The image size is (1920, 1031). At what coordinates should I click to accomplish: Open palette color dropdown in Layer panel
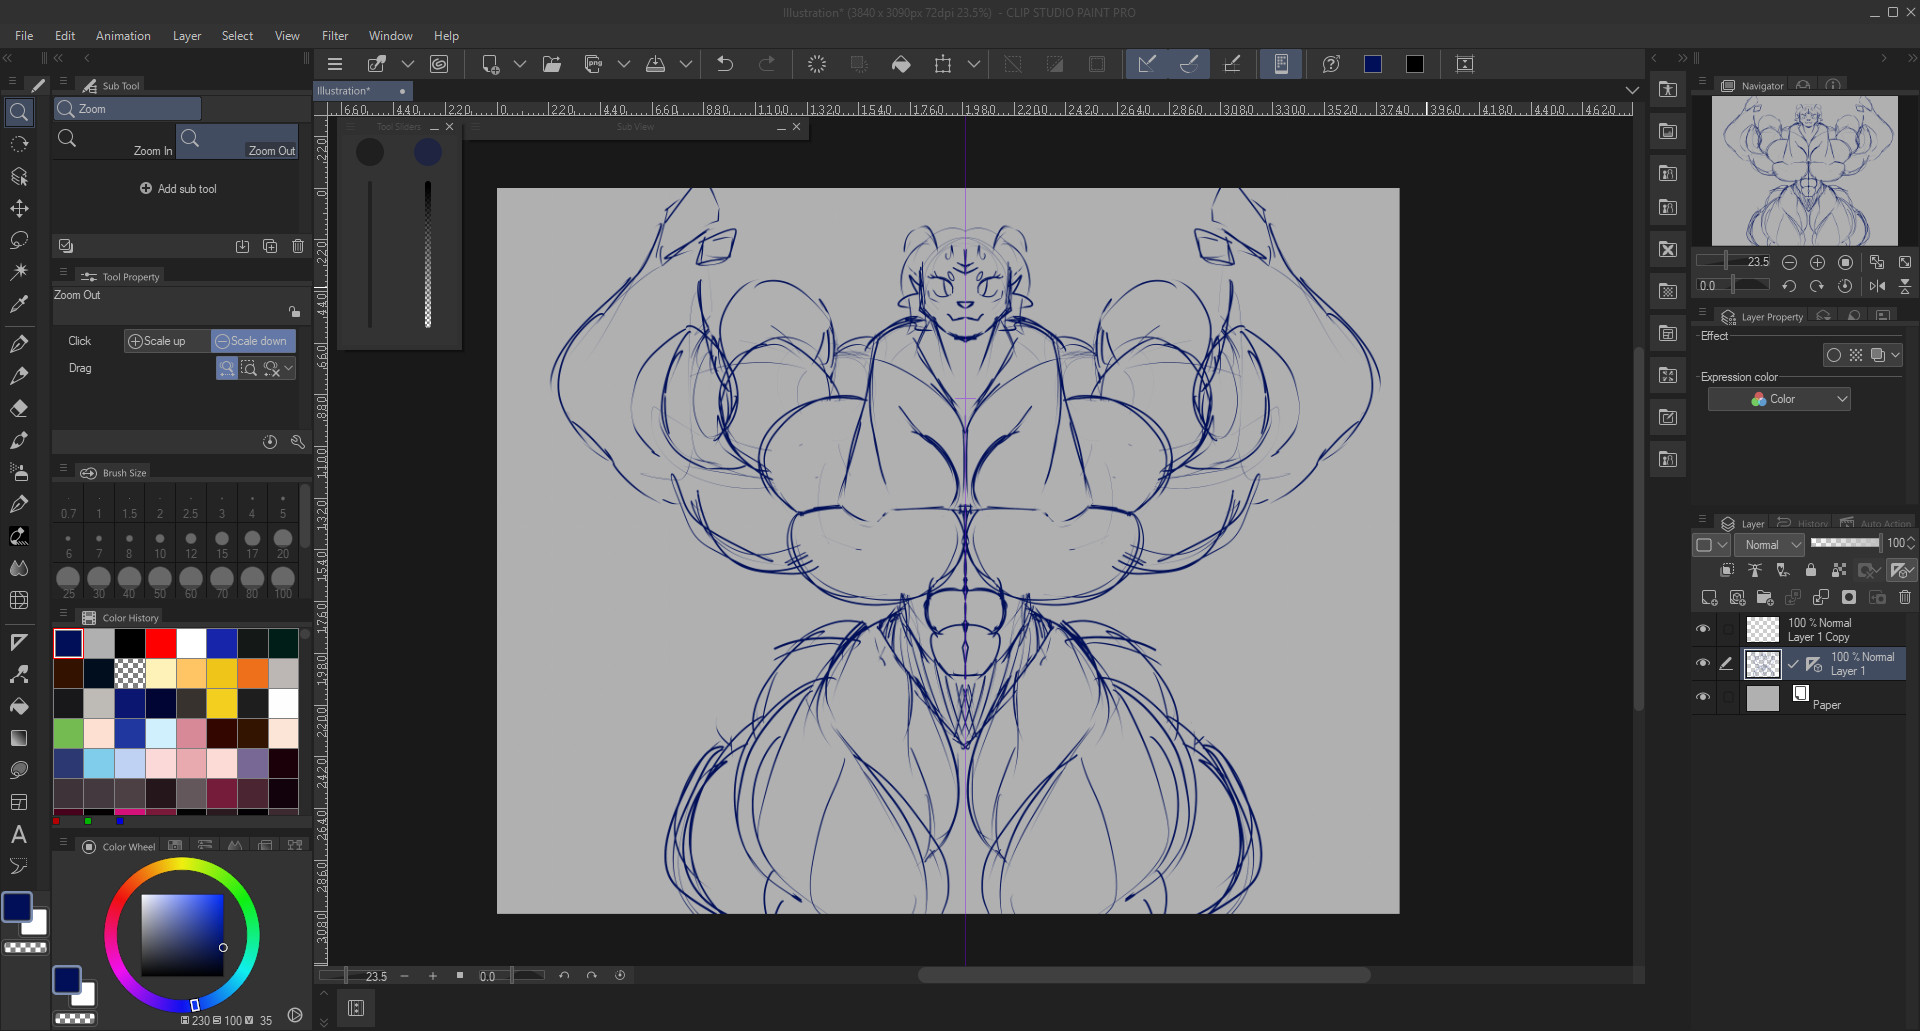(x=1712, y=545)
